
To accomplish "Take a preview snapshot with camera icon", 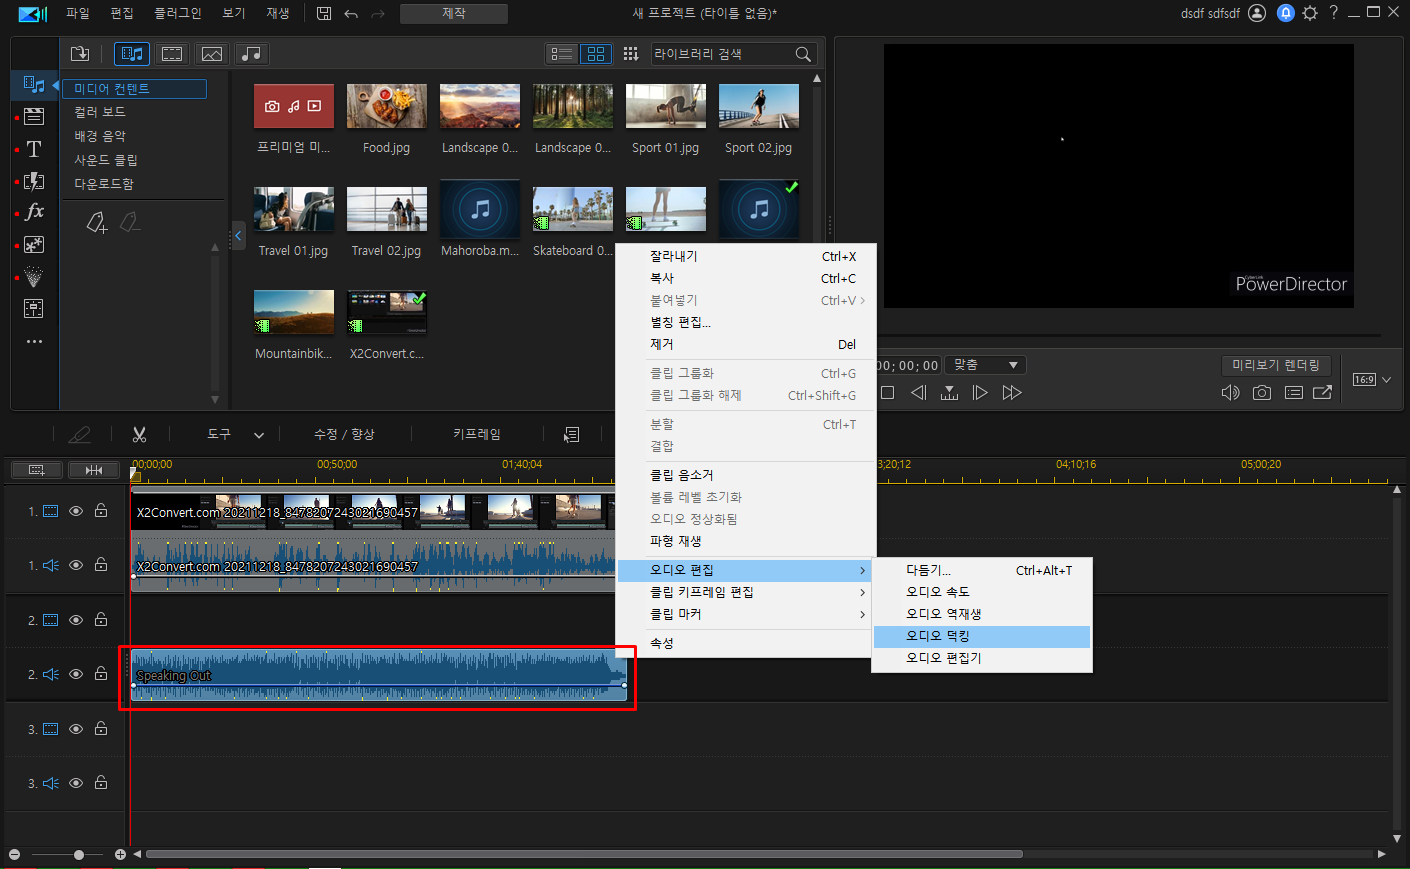I will coord(1262,393).
